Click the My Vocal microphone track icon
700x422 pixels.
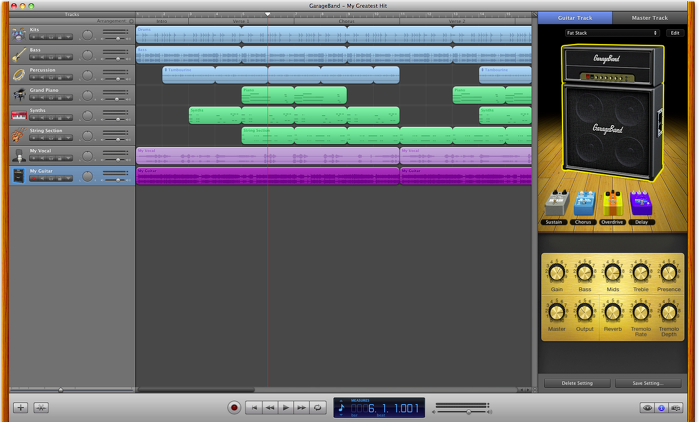(x=19, y=155)
